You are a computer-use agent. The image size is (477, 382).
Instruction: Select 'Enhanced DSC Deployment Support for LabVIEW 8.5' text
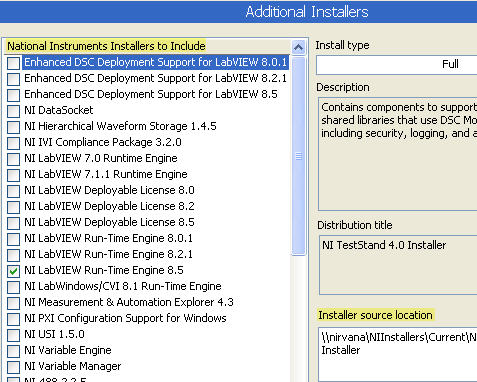click(x=151, y=94)
